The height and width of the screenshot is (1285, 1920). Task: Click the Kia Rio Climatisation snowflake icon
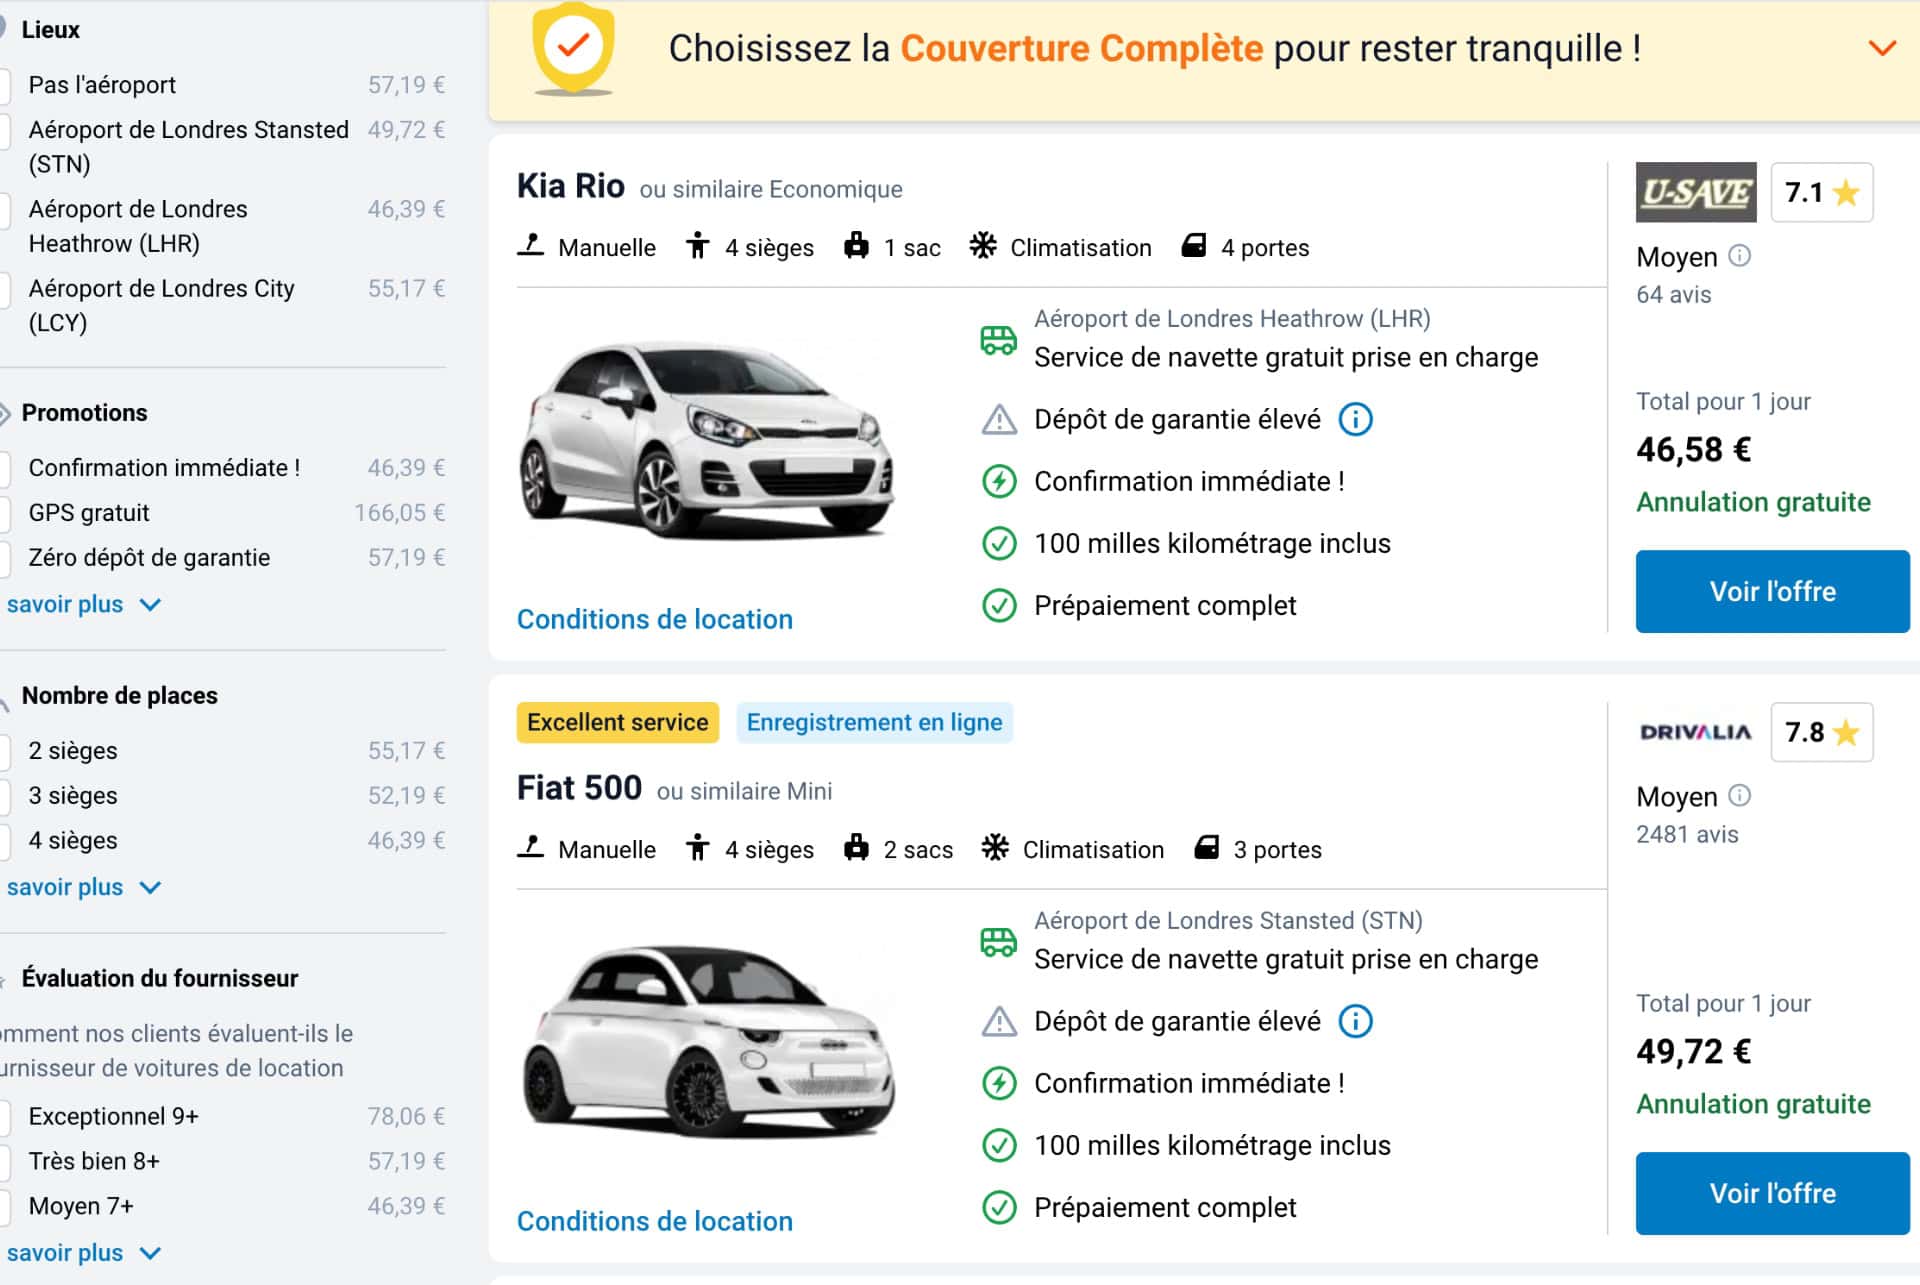[x=983, y=245]
